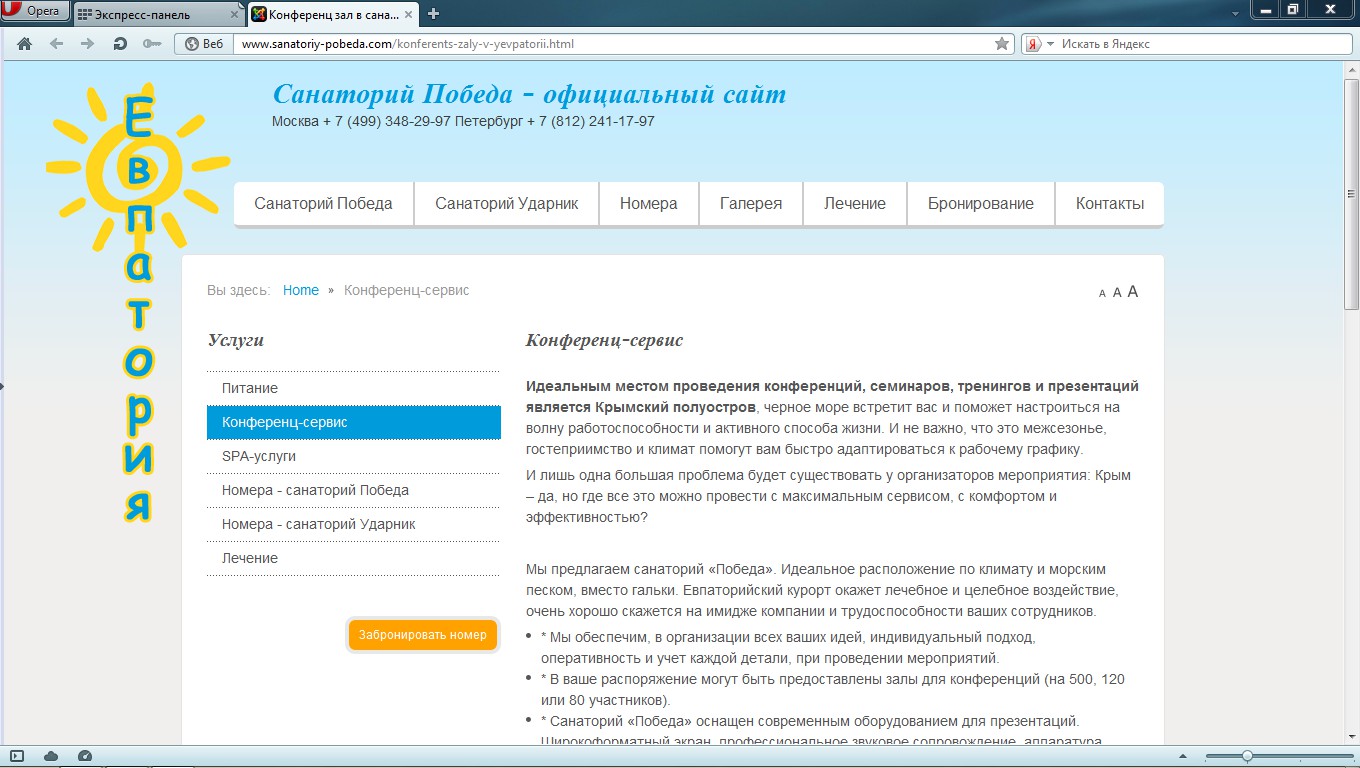Click the password key wand icon
1360x768 pixels.
(152, 44)
